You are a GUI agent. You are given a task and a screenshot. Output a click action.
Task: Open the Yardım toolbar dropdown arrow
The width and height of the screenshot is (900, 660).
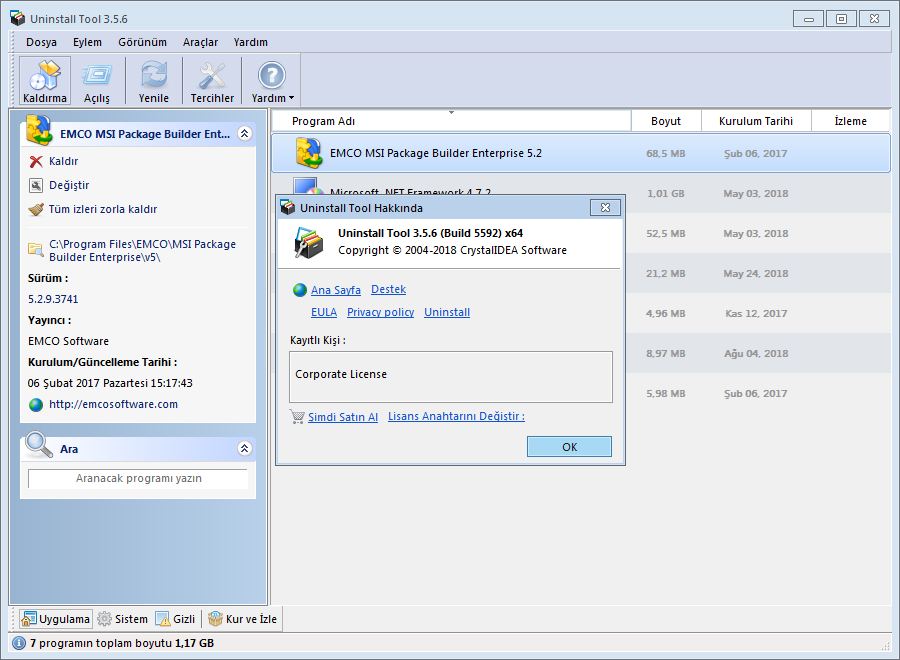click(x=292, y=98)
